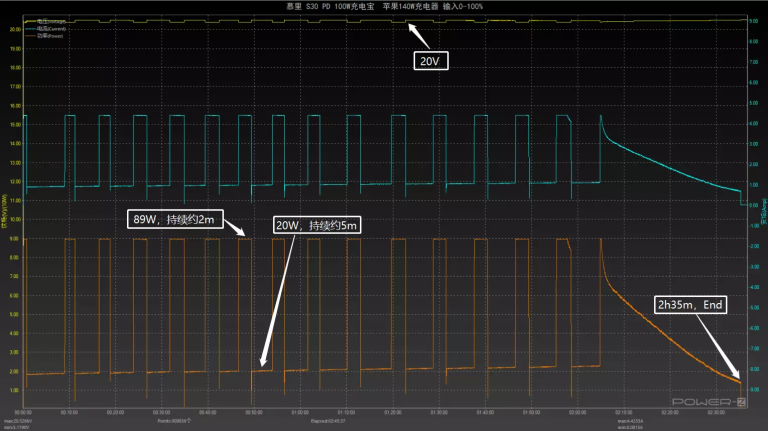768x431 pixels.
Task: Click the min current status readout
Action: pyautogui.click(x=630, y=428)
